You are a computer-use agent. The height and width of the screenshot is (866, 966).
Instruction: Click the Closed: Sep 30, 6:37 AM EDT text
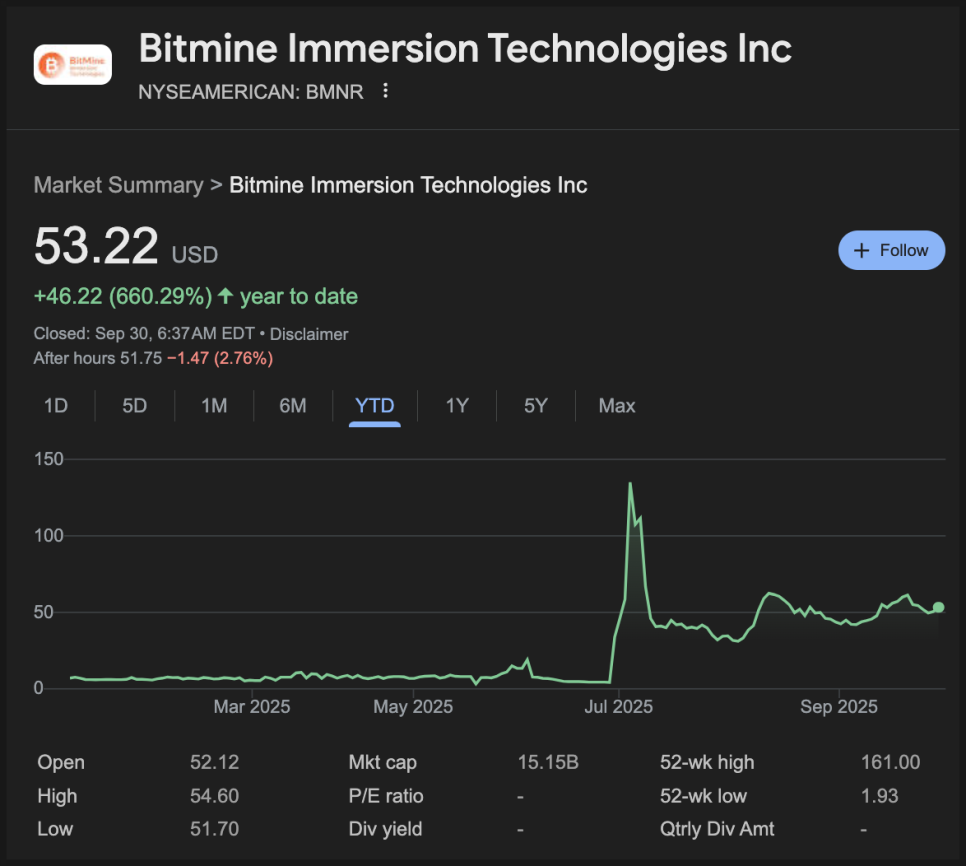144,334
